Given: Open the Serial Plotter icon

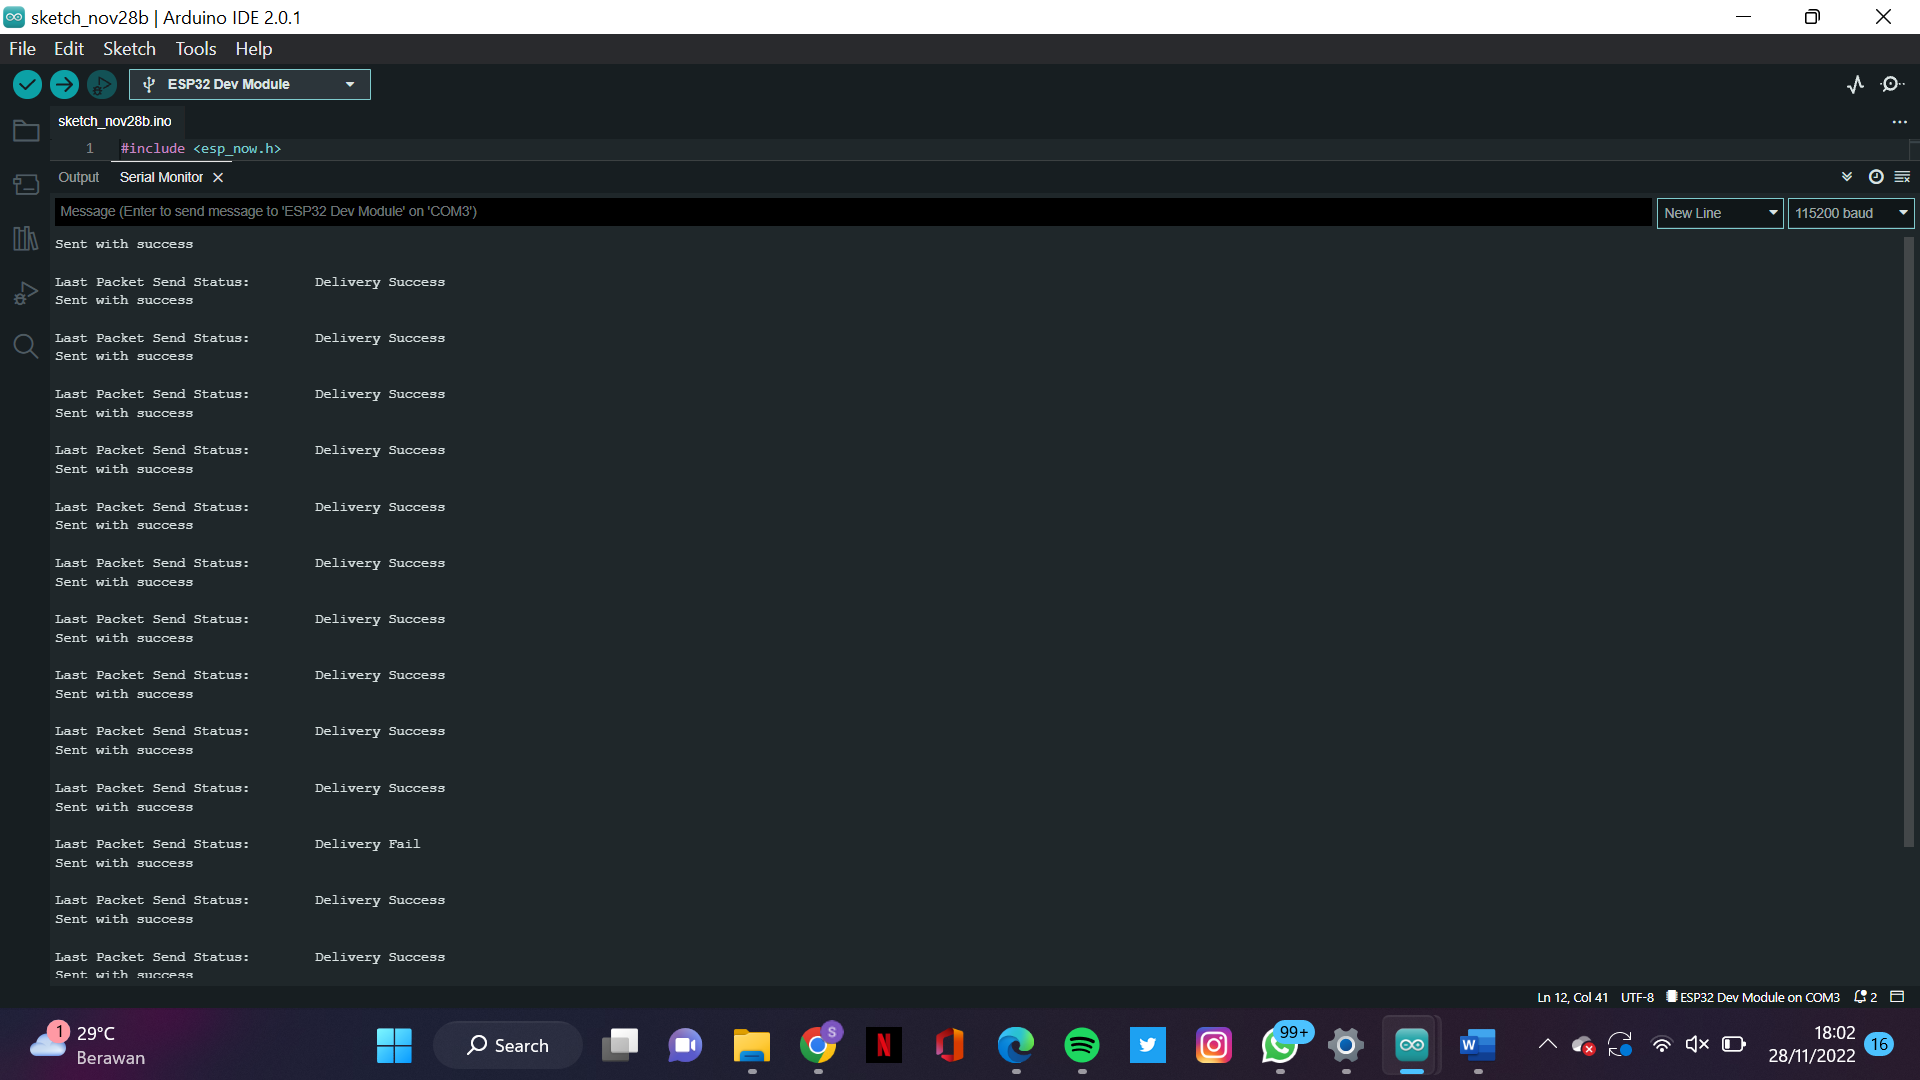Looking at the screenshot, I should (1856, 85).
